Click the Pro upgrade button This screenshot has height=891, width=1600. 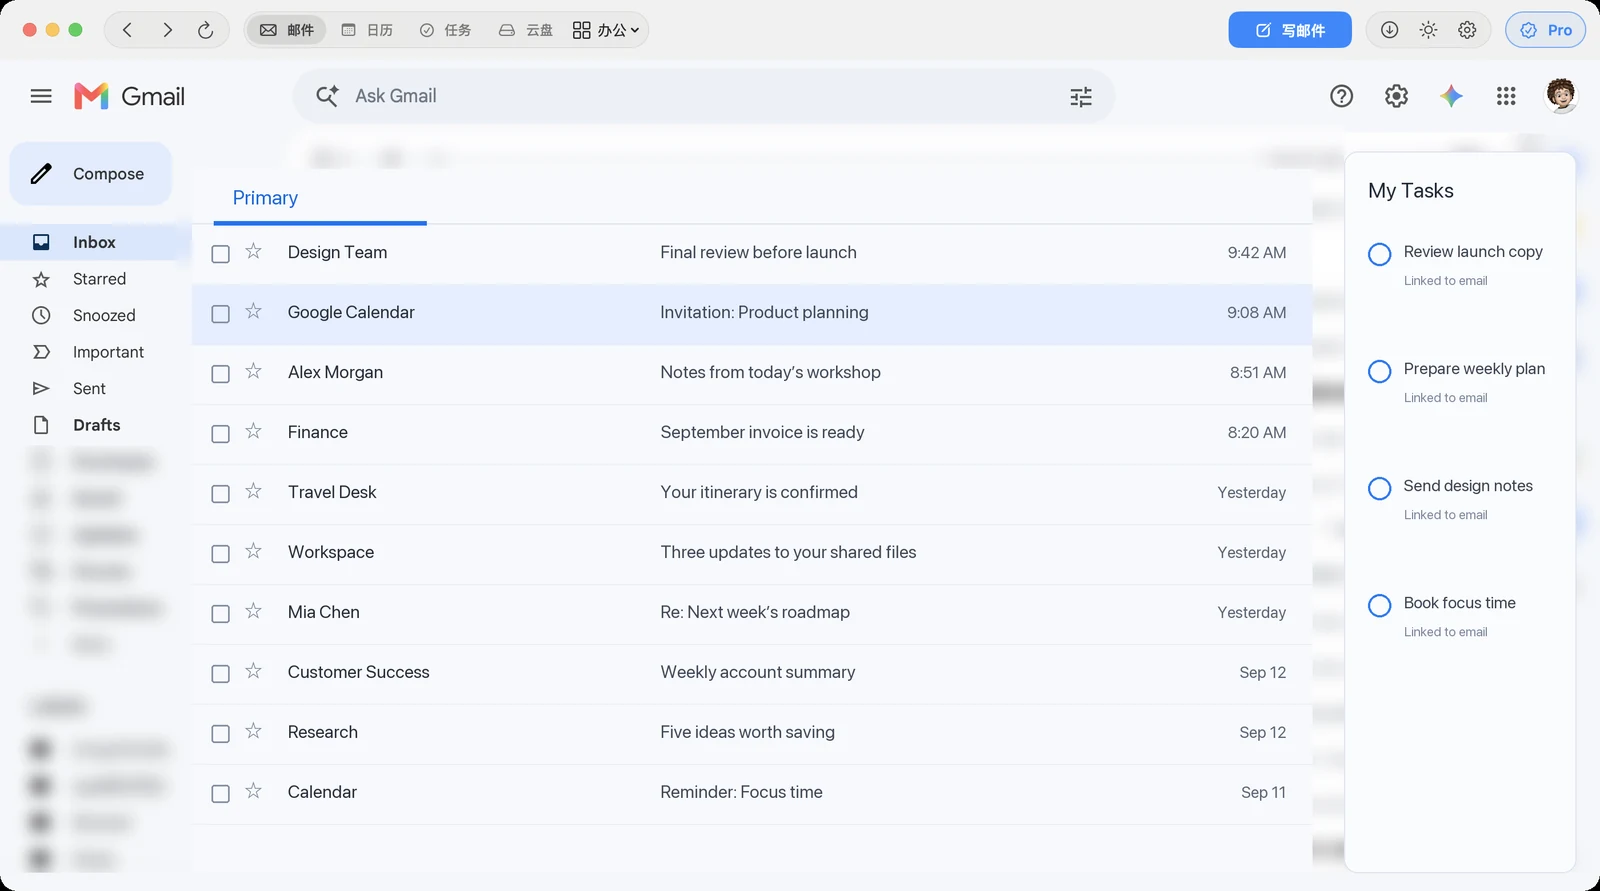1546,30
